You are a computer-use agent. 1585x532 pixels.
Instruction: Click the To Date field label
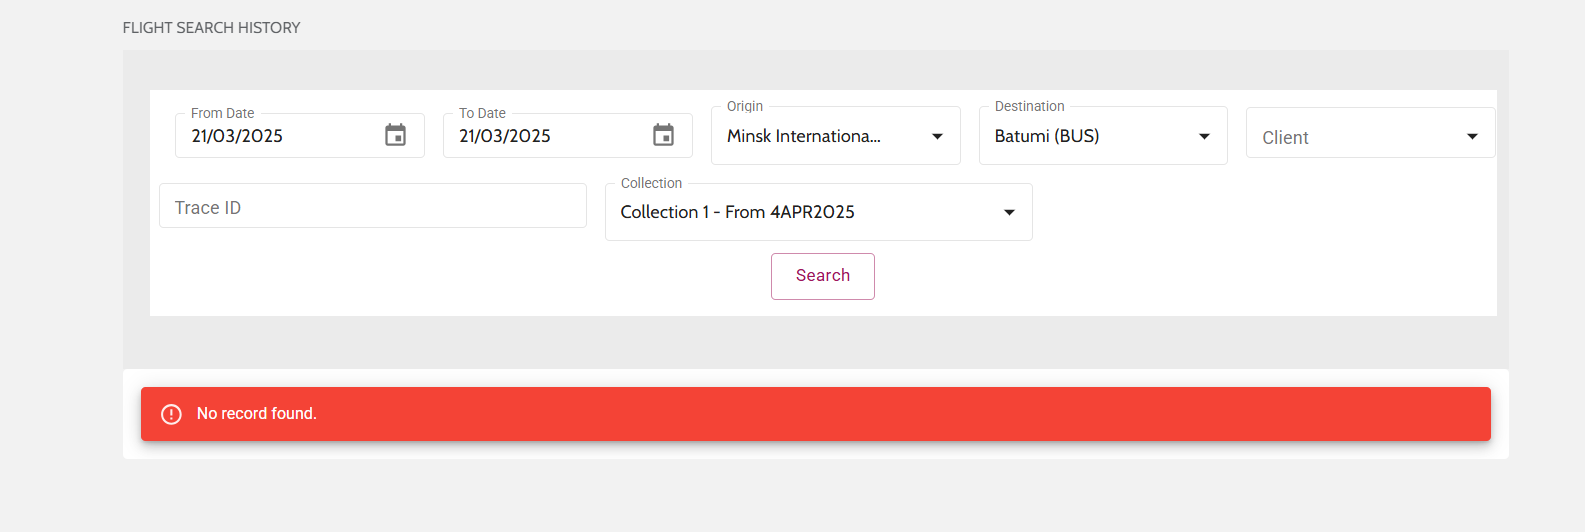(x=482, y=113)
